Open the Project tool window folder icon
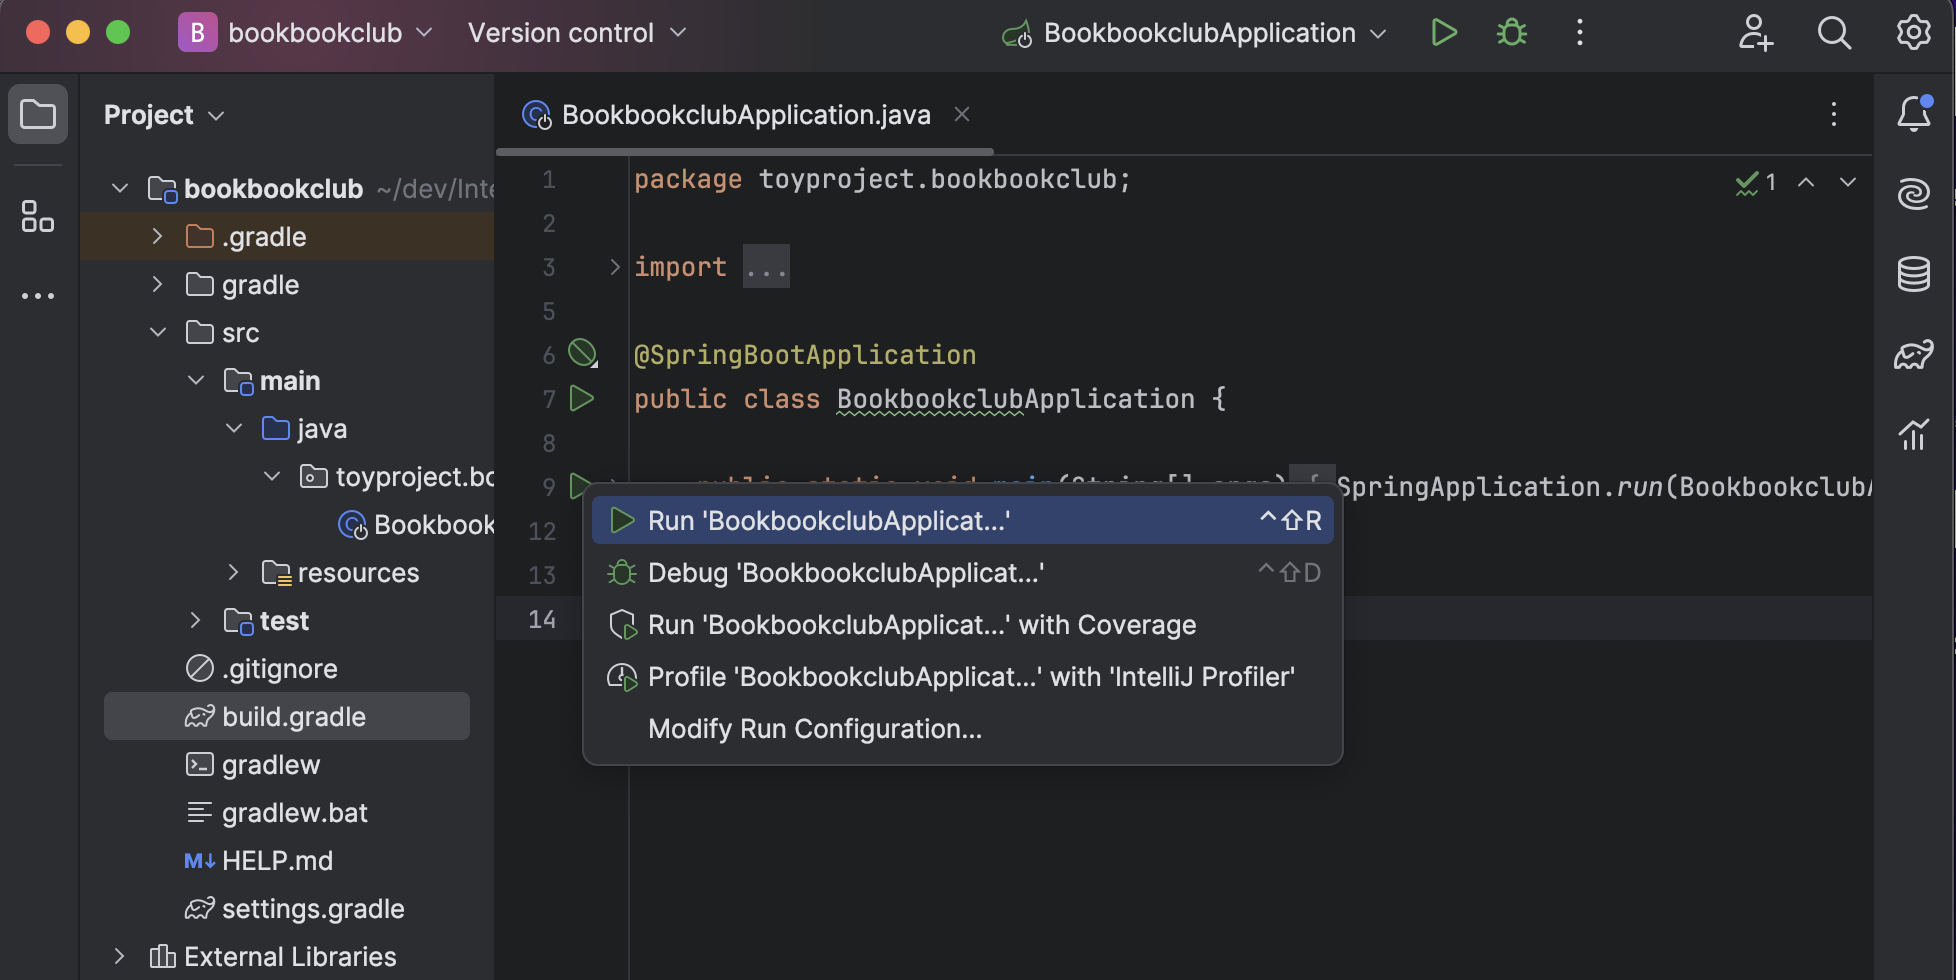This screenshot has width=1956, height=980. [x=38, y=114]
